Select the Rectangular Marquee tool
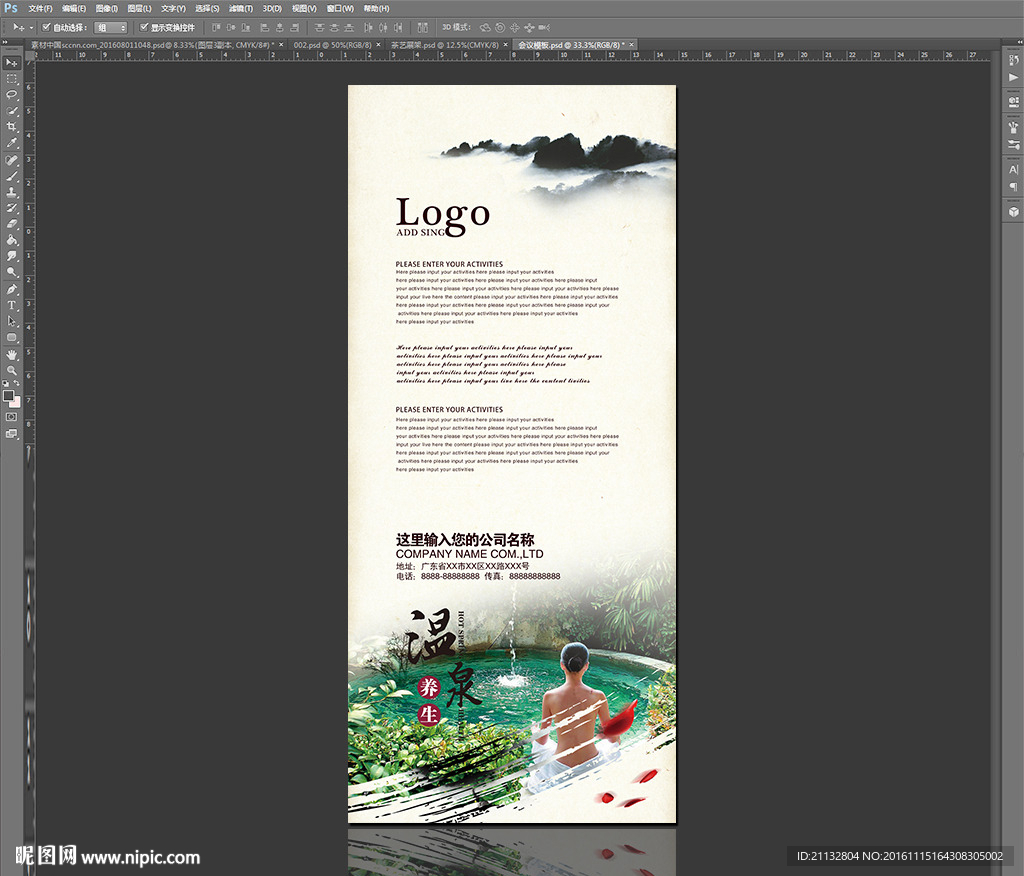The width and height of the screenshot is (1024, 876). point(12,79)
